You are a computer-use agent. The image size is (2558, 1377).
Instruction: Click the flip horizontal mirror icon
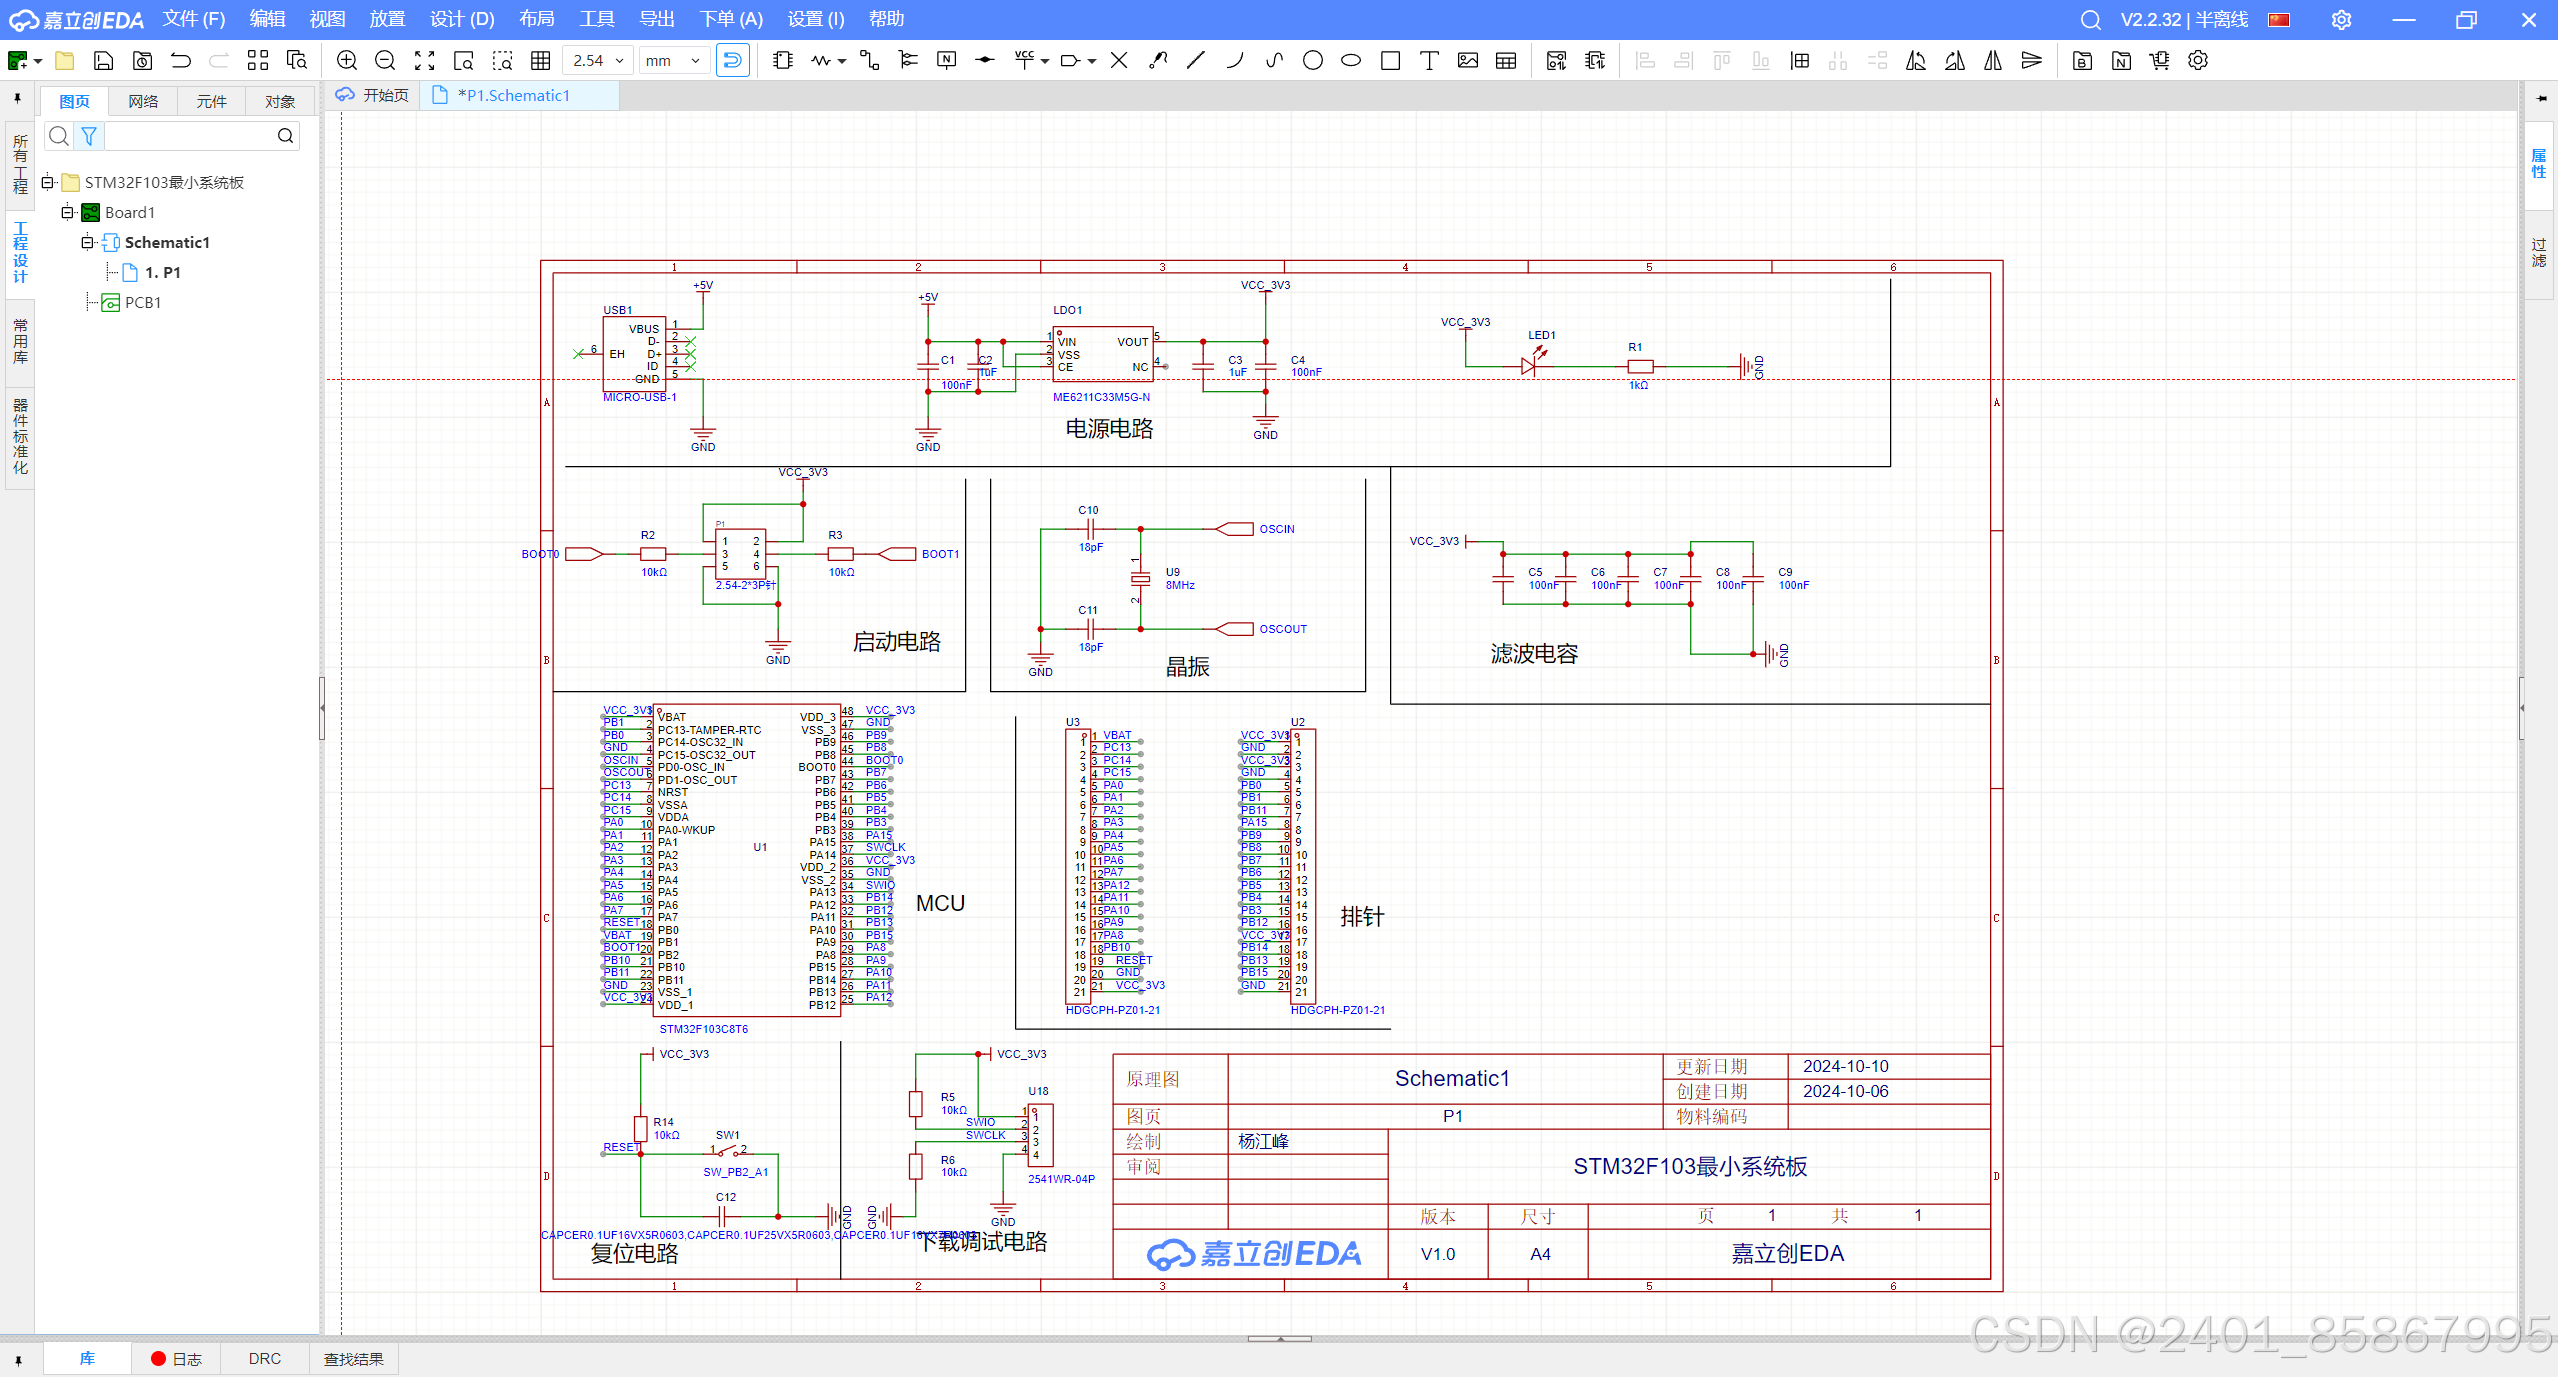tap(1993, 61)
